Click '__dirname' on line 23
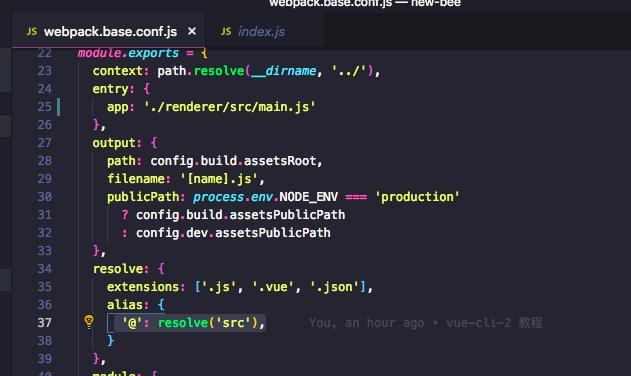This screenshot has height=376, width=631. pos(284,71)
